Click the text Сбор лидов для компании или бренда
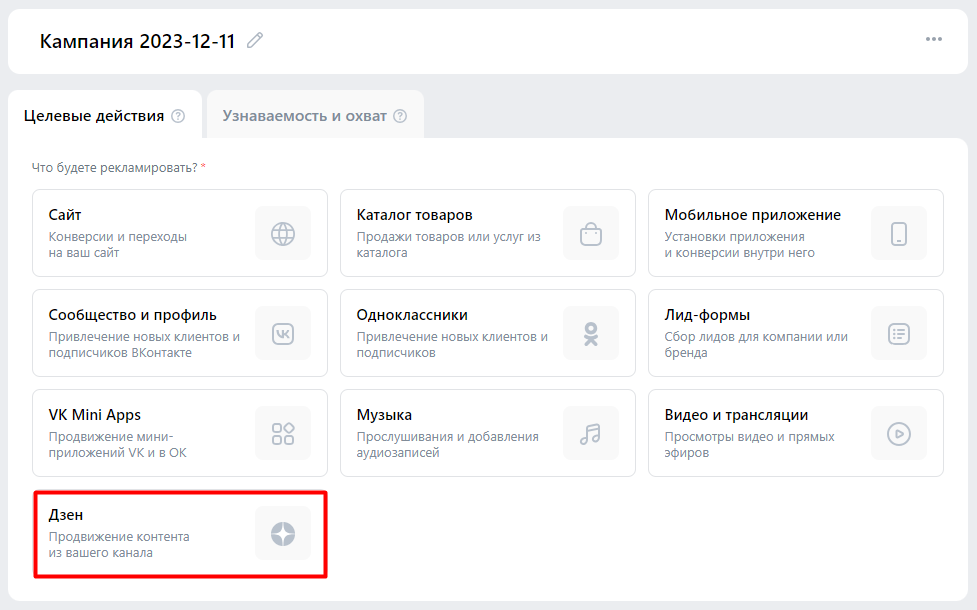 point(756,345)
